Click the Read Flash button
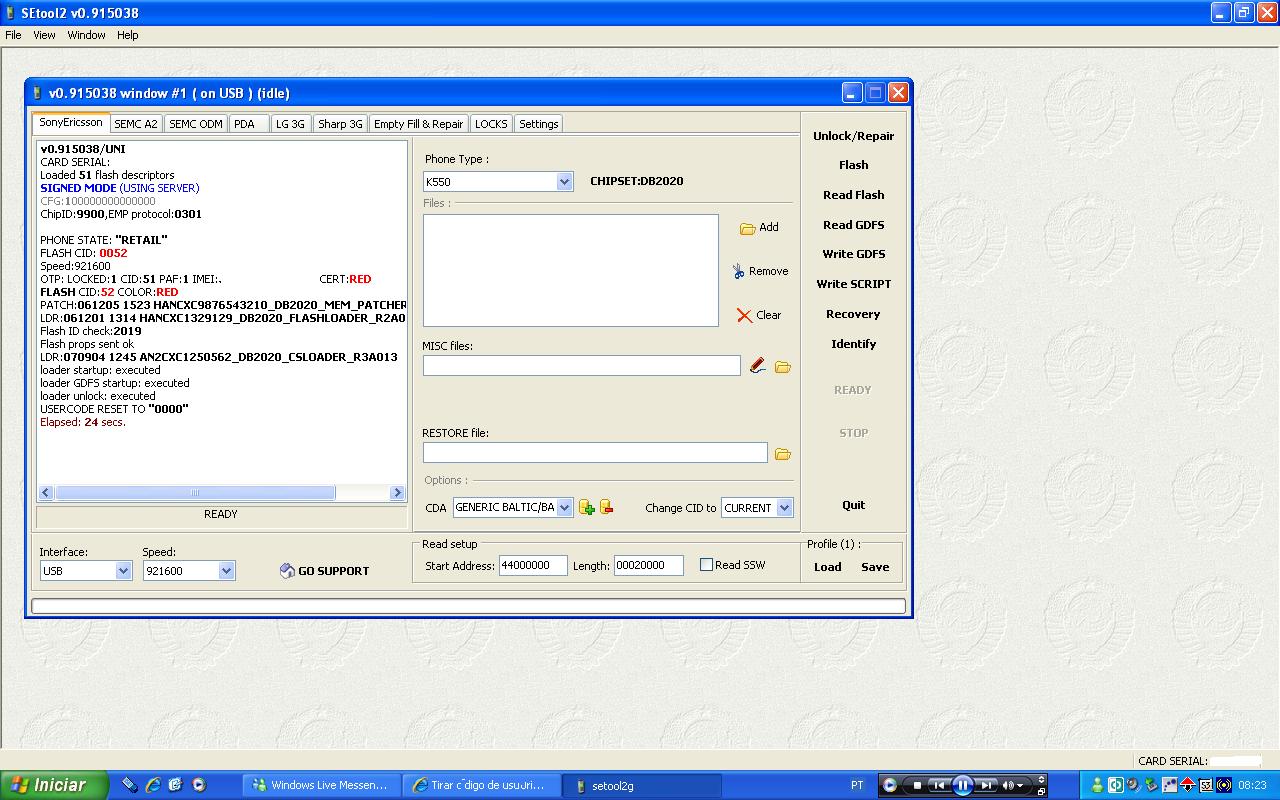Screen dimensions: 1280x800 click(853, 195)
